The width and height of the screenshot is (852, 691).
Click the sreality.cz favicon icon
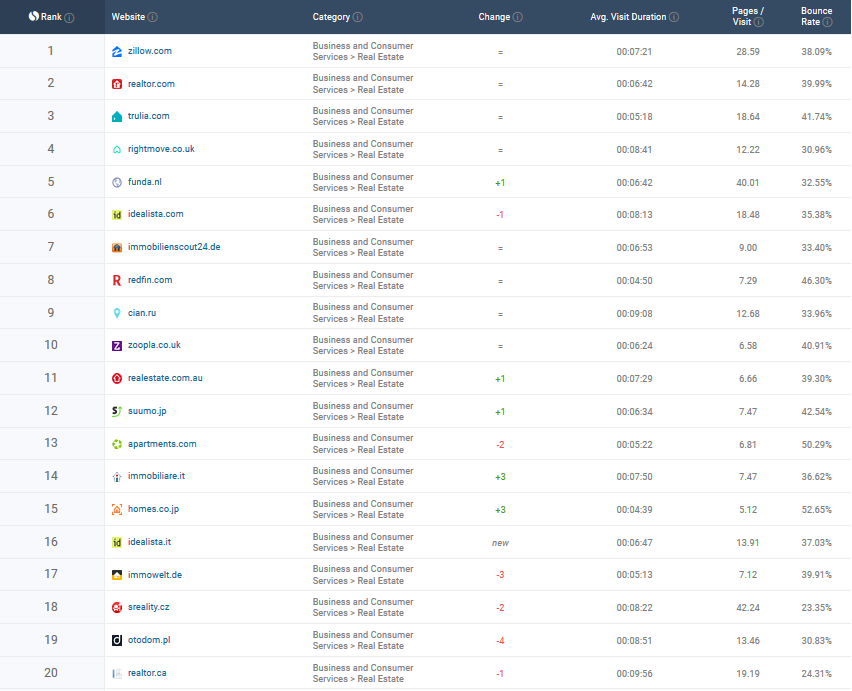click(117, 607)
